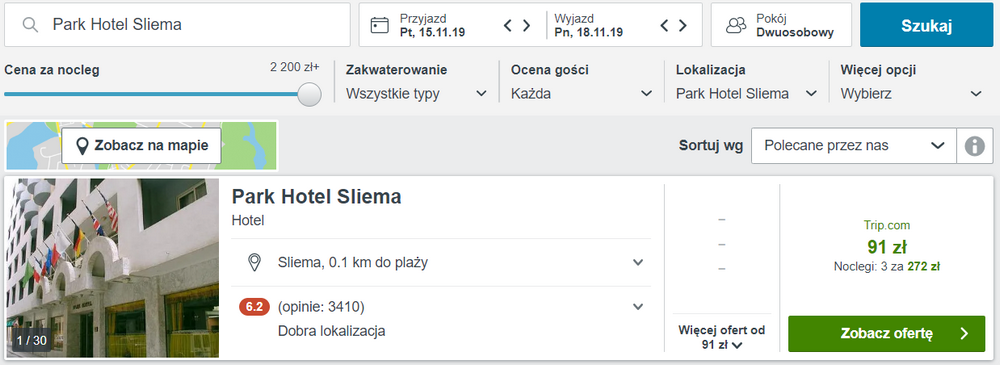Click Zobacz ofertę green button

pos(886,334)
